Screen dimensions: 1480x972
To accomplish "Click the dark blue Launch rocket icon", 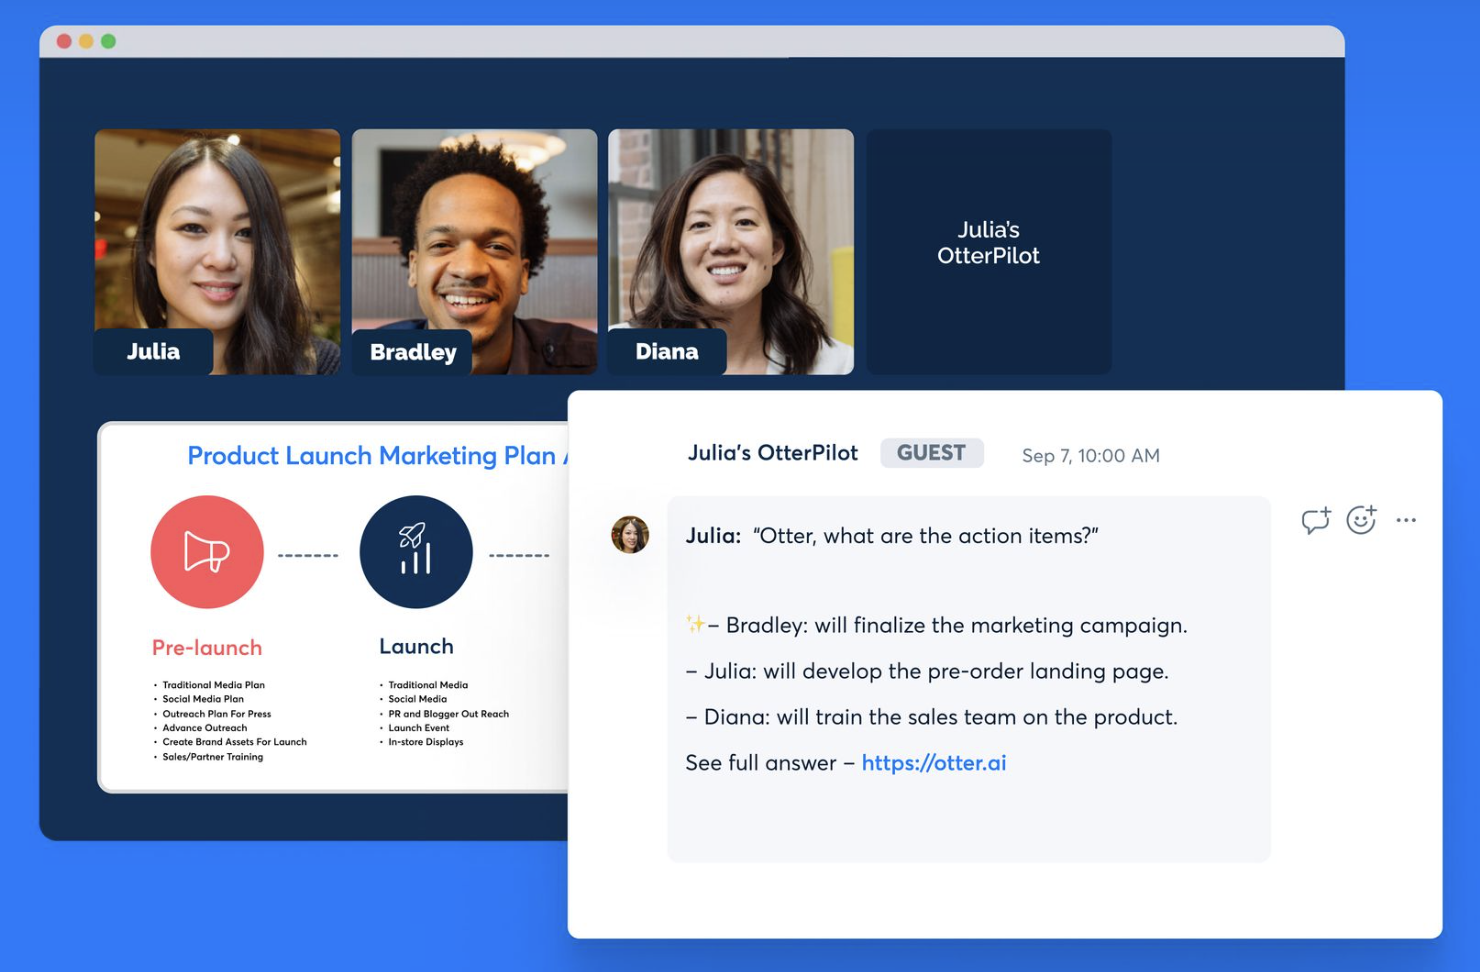I will click(416, 552).
